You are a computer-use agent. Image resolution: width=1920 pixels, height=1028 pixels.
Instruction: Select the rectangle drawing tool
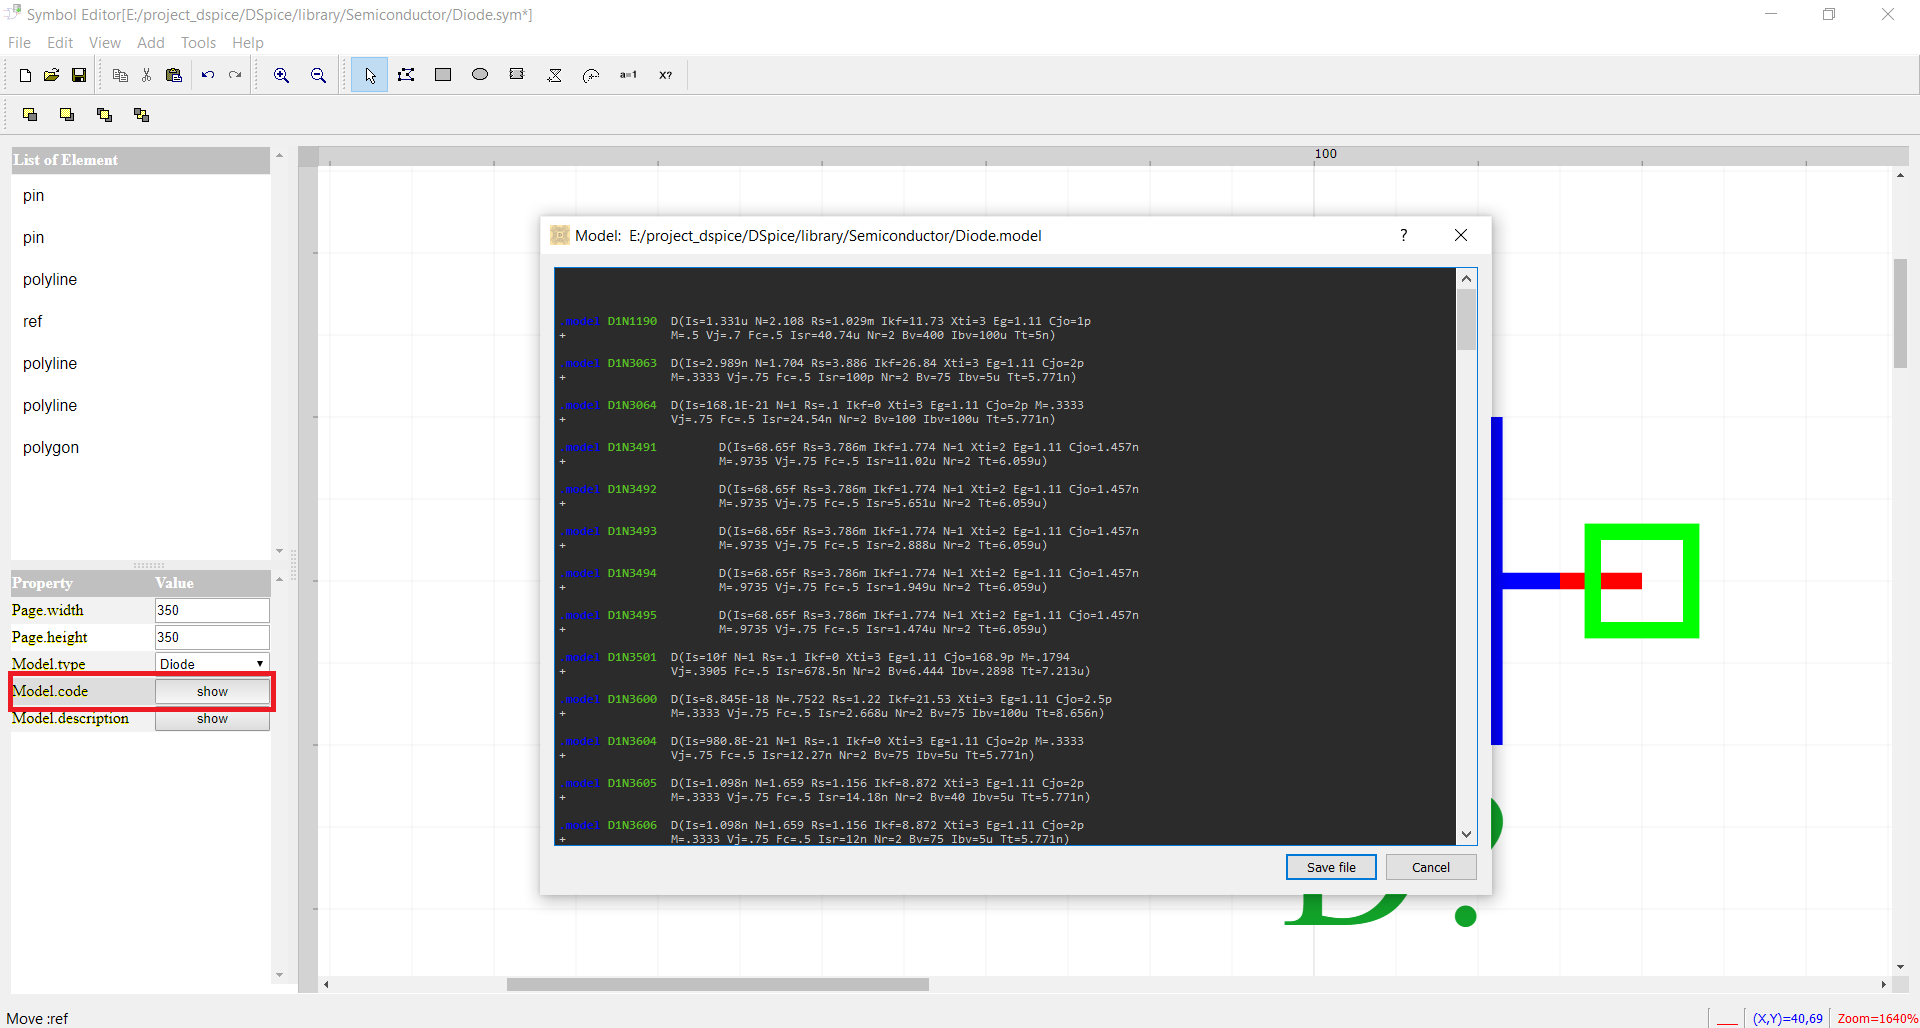pos(443,75)
